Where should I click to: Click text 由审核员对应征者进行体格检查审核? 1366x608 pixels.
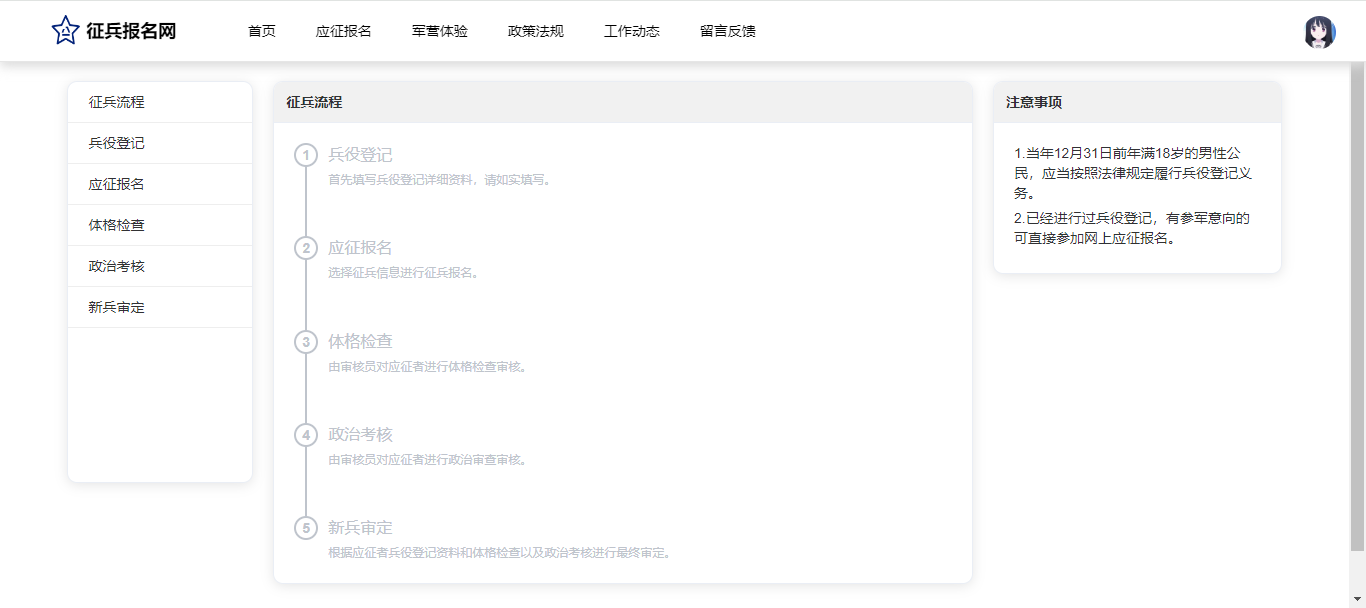(427, 366)
